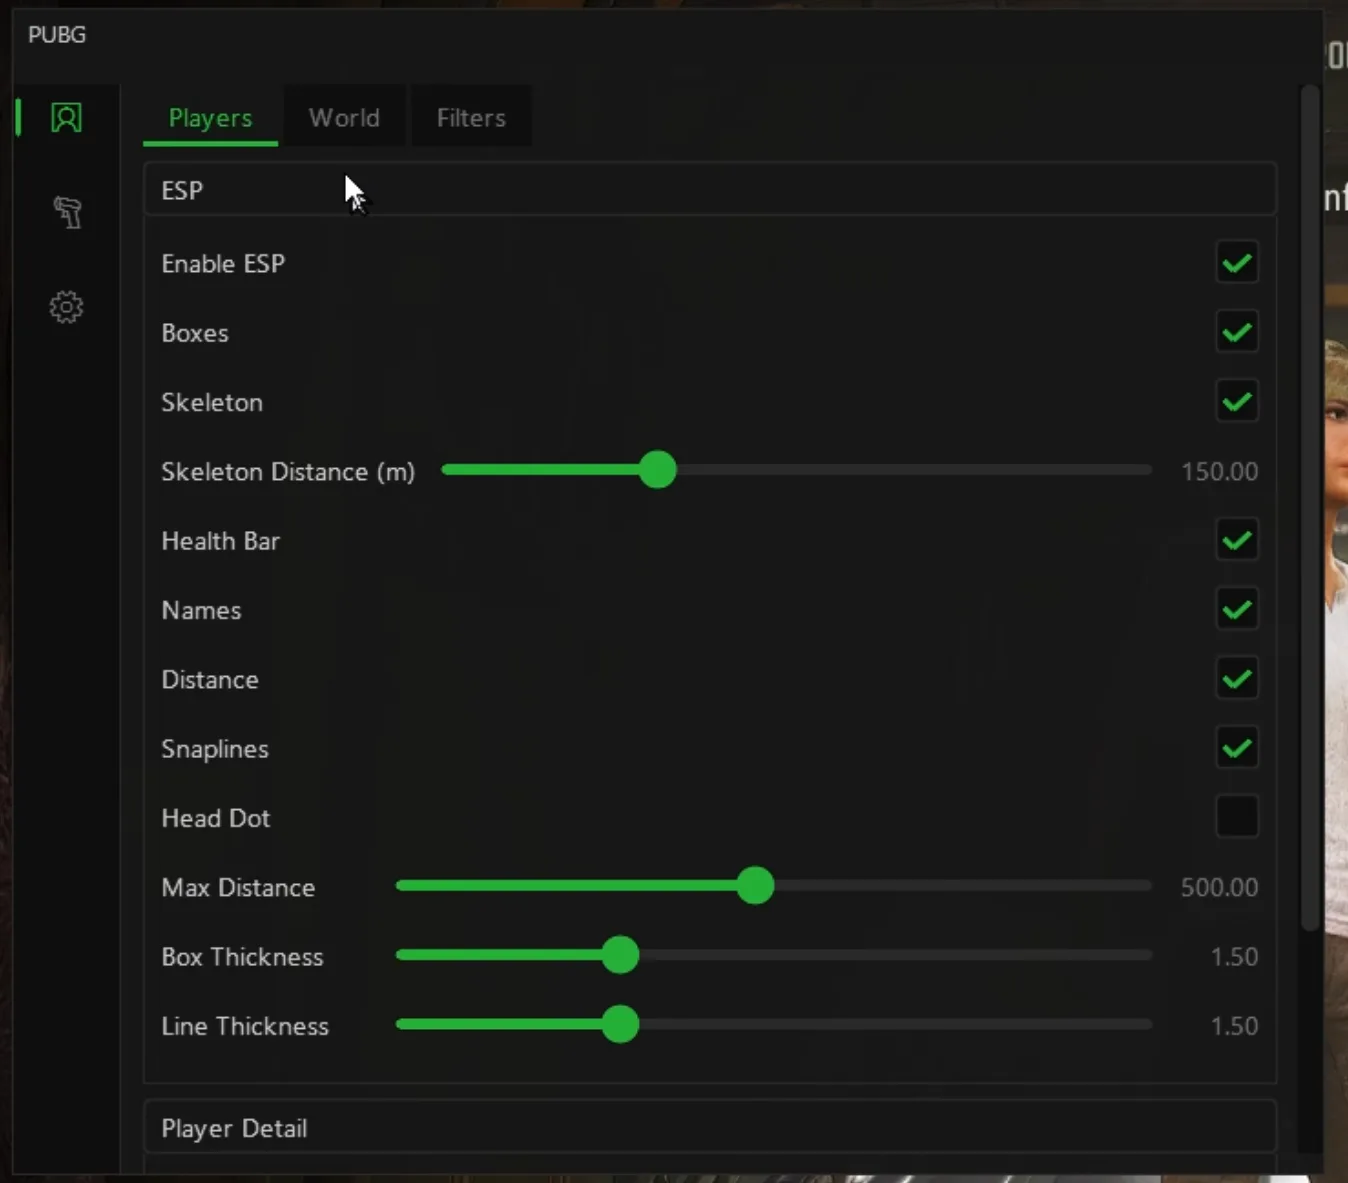1348x1183 pixels.
Task: Uncheck the Skeleton checkbox
Action: point(1237,402)
